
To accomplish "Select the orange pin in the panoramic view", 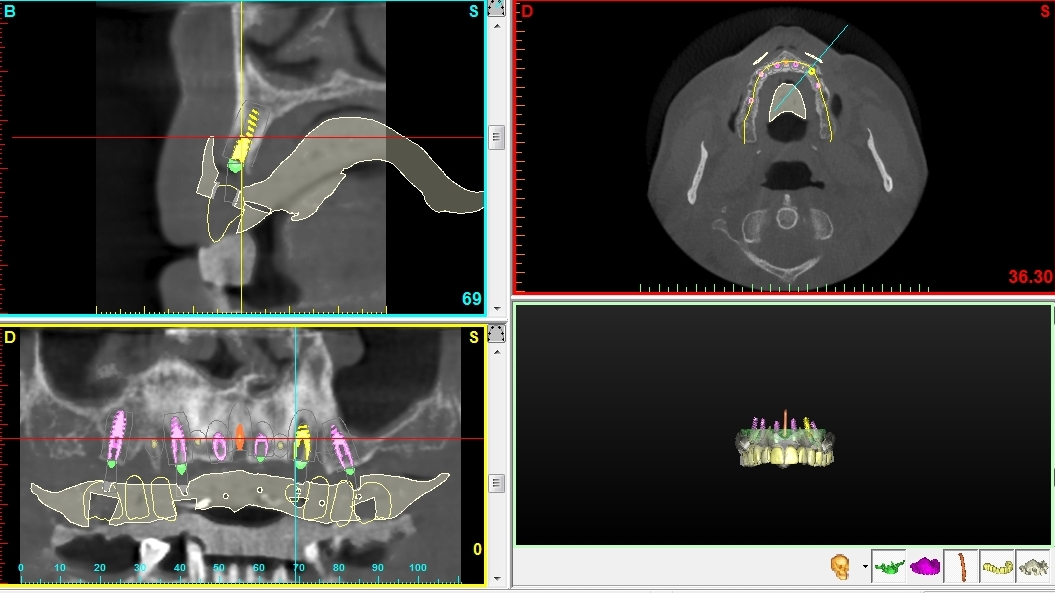I will pyautogui.click(x=240, y=437).
